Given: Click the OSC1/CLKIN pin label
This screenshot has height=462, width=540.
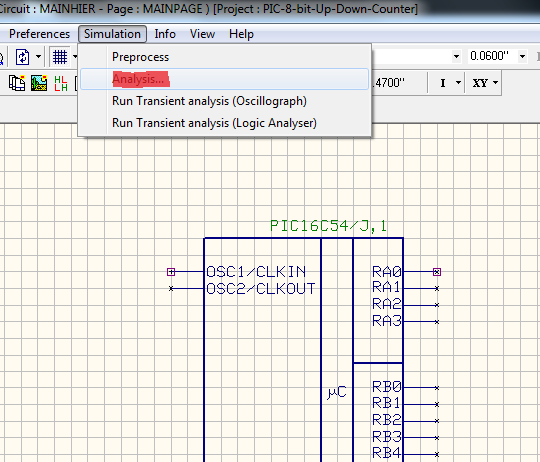Looking at the screenshot, I should click(256, 272).
